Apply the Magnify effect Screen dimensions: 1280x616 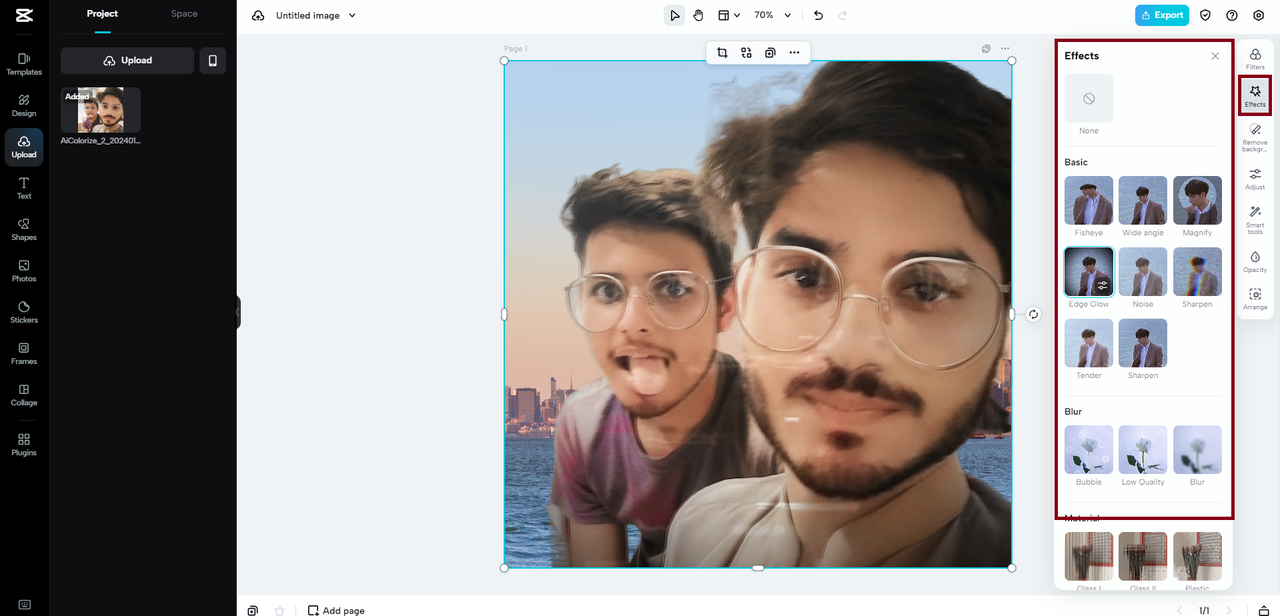[1197, 200]
